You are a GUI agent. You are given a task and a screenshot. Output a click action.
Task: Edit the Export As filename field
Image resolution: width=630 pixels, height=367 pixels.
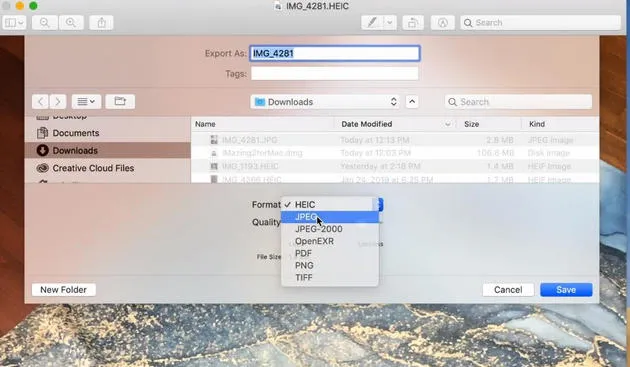(x=335, y=53)
